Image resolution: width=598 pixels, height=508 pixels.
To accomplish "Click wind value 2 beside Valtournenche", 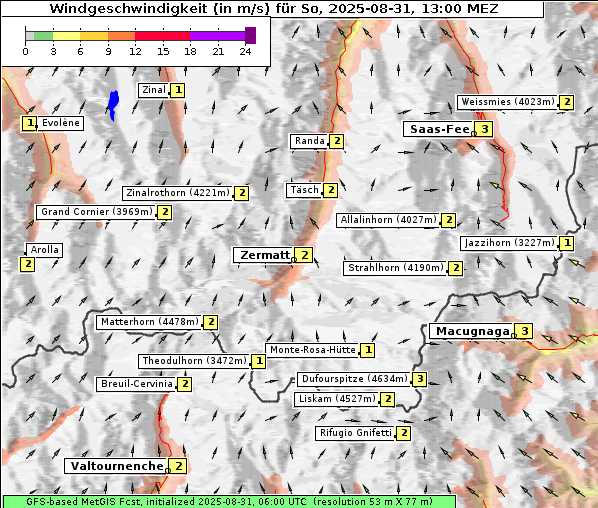I will [x=178, y=466].
